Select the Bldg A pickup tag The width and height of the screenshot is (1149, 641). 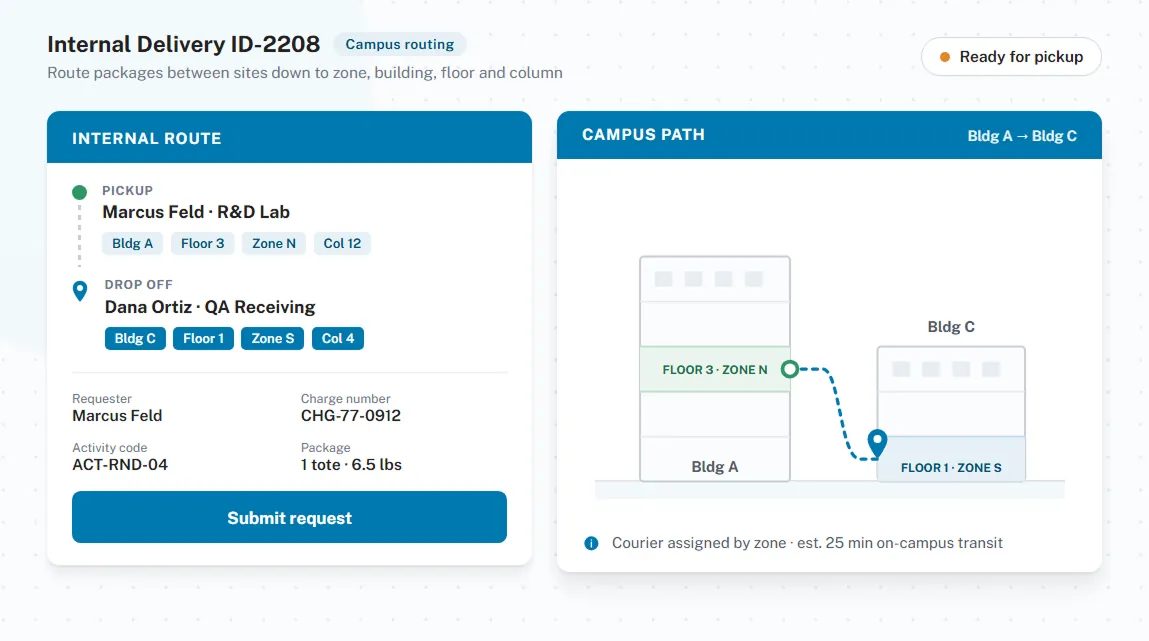(x=133, y=243)
